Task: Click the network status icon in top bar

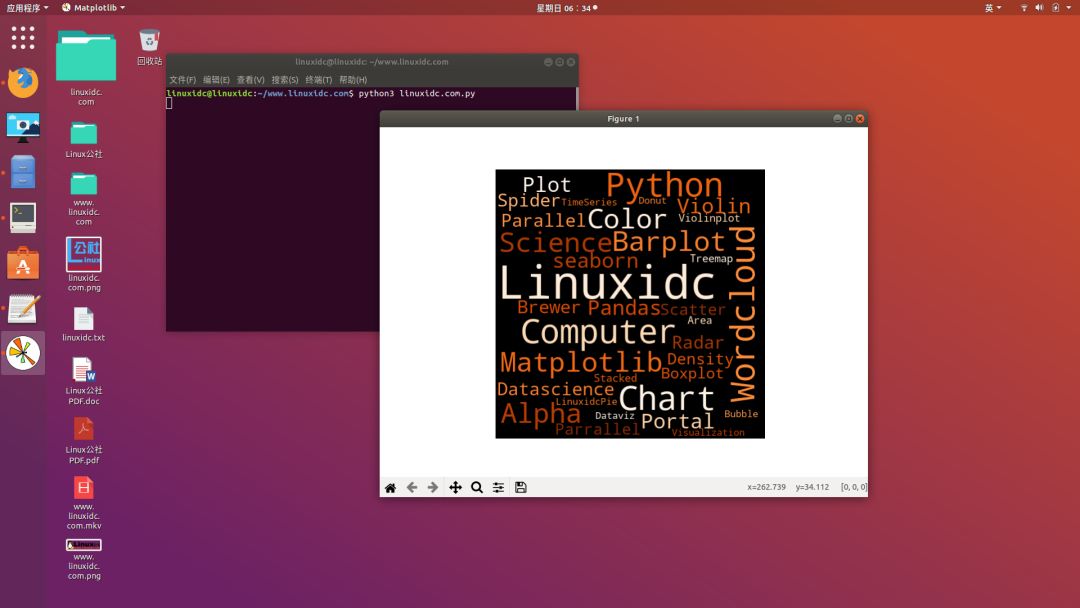Action: pos(1024,8)
